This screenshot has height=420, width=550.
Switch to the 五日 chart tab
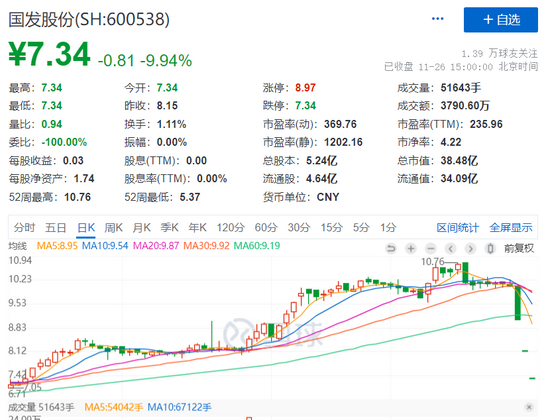click(55, 228)
